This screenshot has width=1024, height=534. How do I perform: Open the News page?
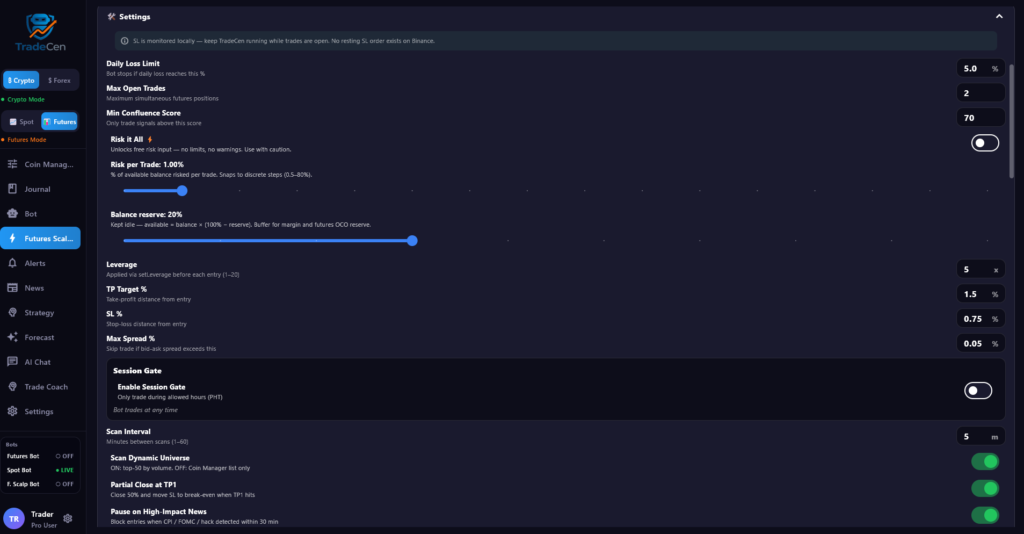(40, 288)
